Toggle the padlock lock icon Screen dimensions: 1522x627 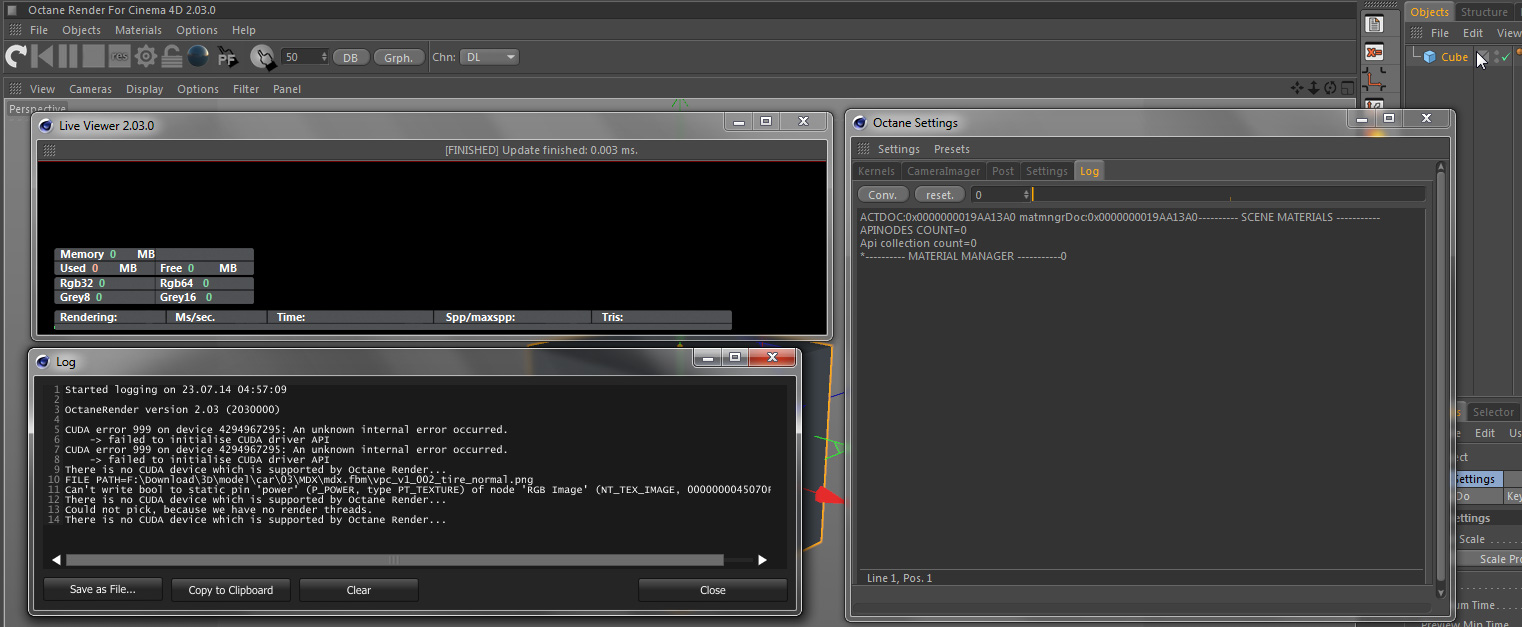pyautogui.click(x=171, y=56)
